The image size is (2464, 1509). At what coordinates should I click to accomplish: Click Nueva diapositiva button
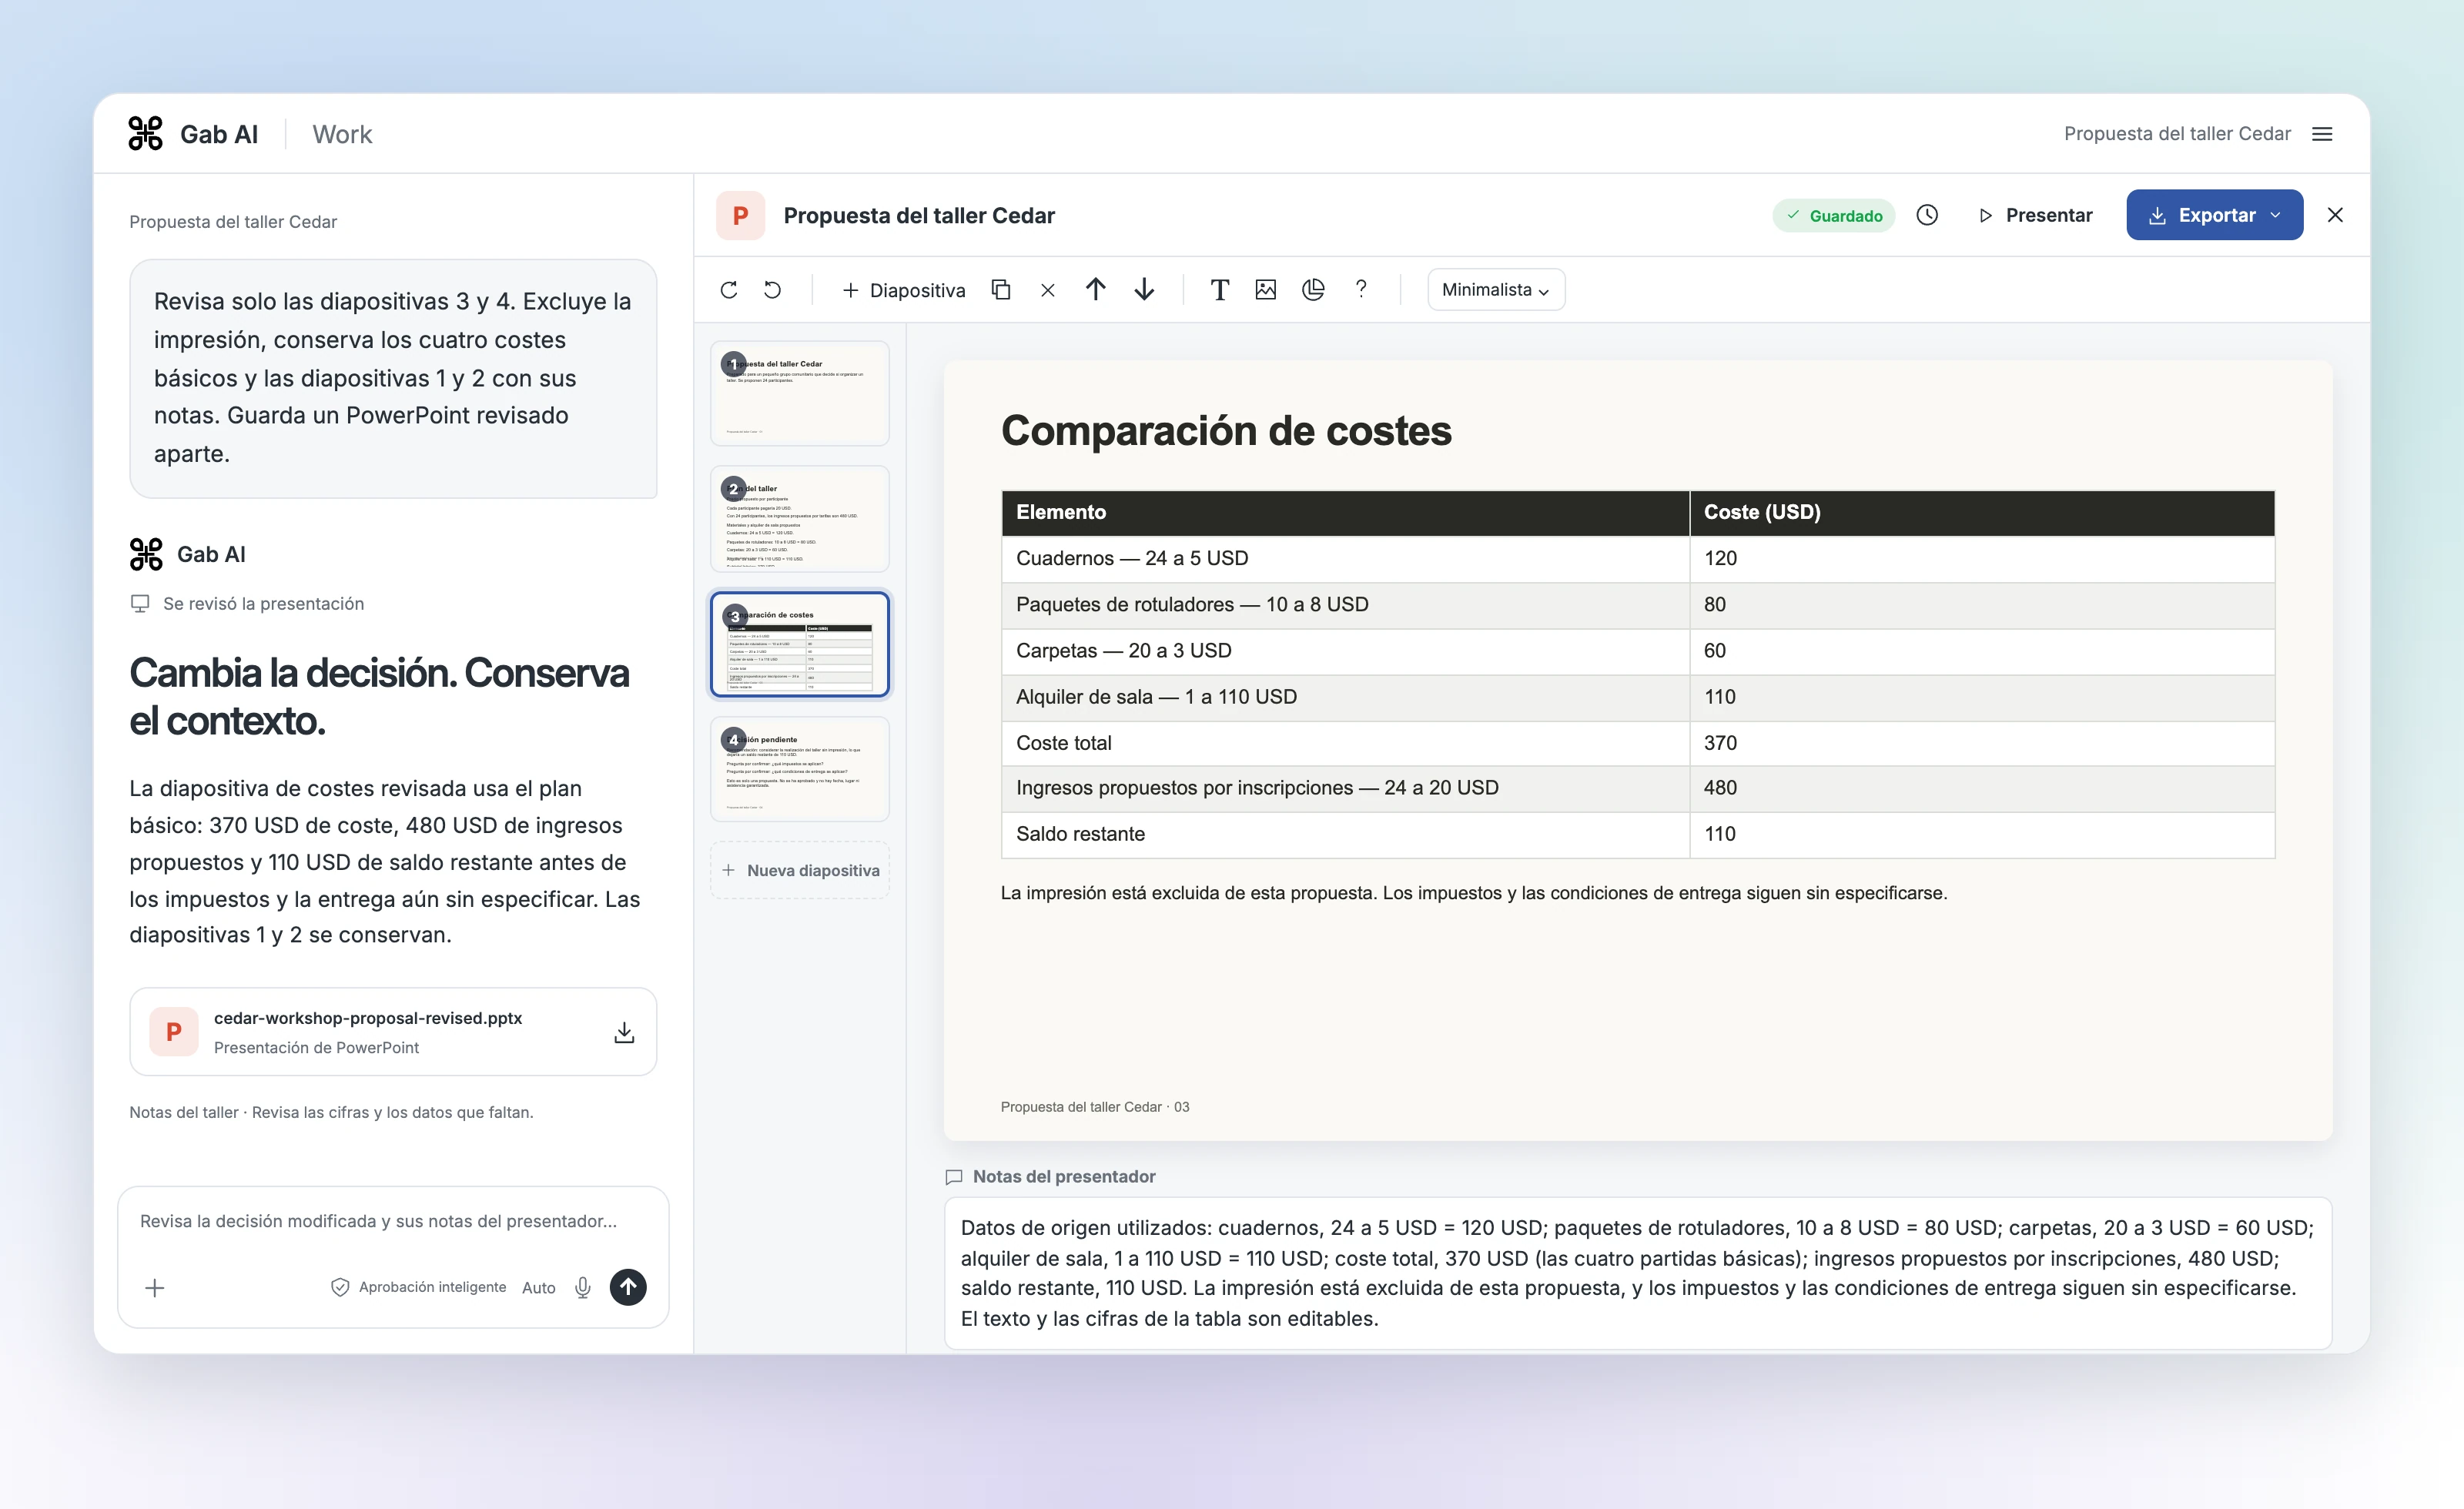pyautogui.click(x=800, y=870)
